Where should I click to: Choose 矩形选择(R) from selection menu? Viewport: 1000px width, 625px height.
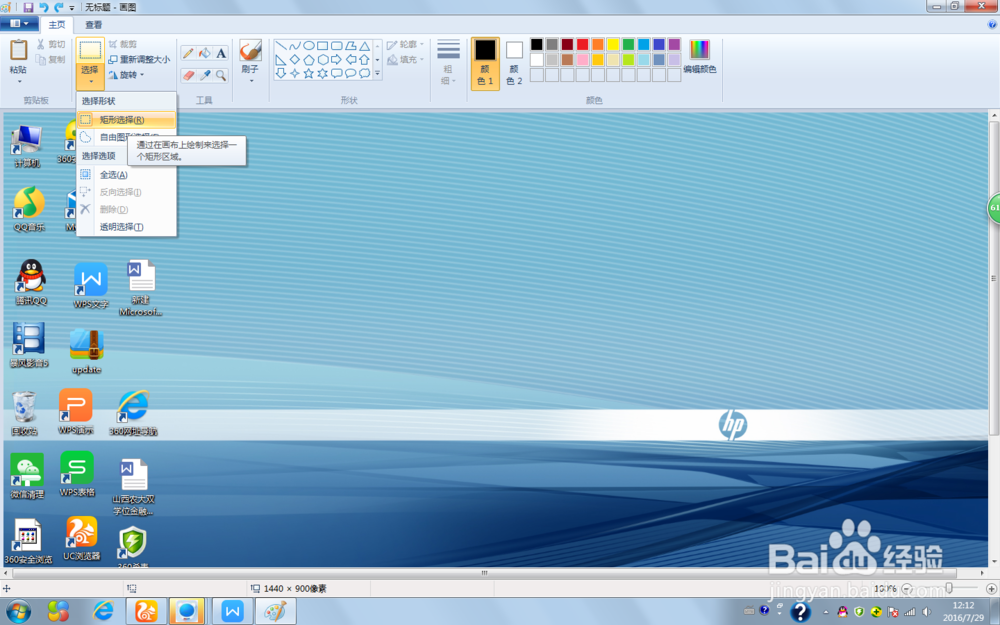(x=126, y=119)
